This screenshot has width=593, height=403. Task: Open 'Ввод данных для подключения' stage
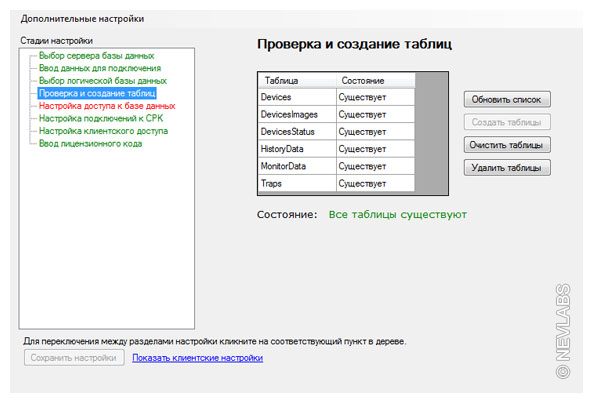coord(100,68)
